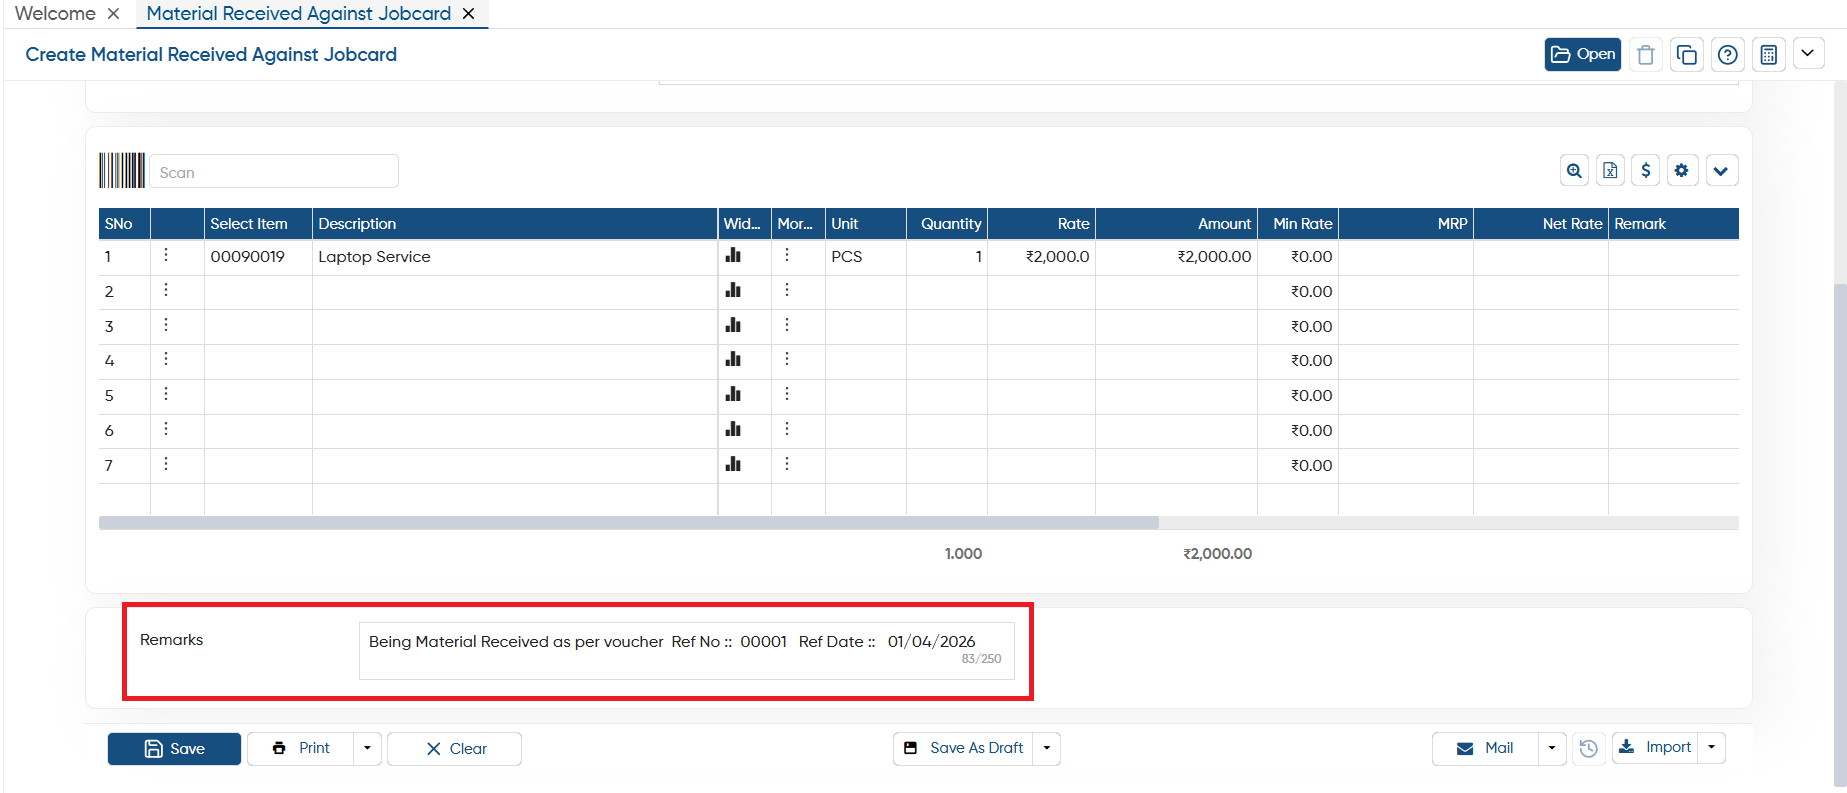The width and height of the screenshot is (1847, 793).
Task: Open grid settings gear icon
Action: (x=1682, y=171)
